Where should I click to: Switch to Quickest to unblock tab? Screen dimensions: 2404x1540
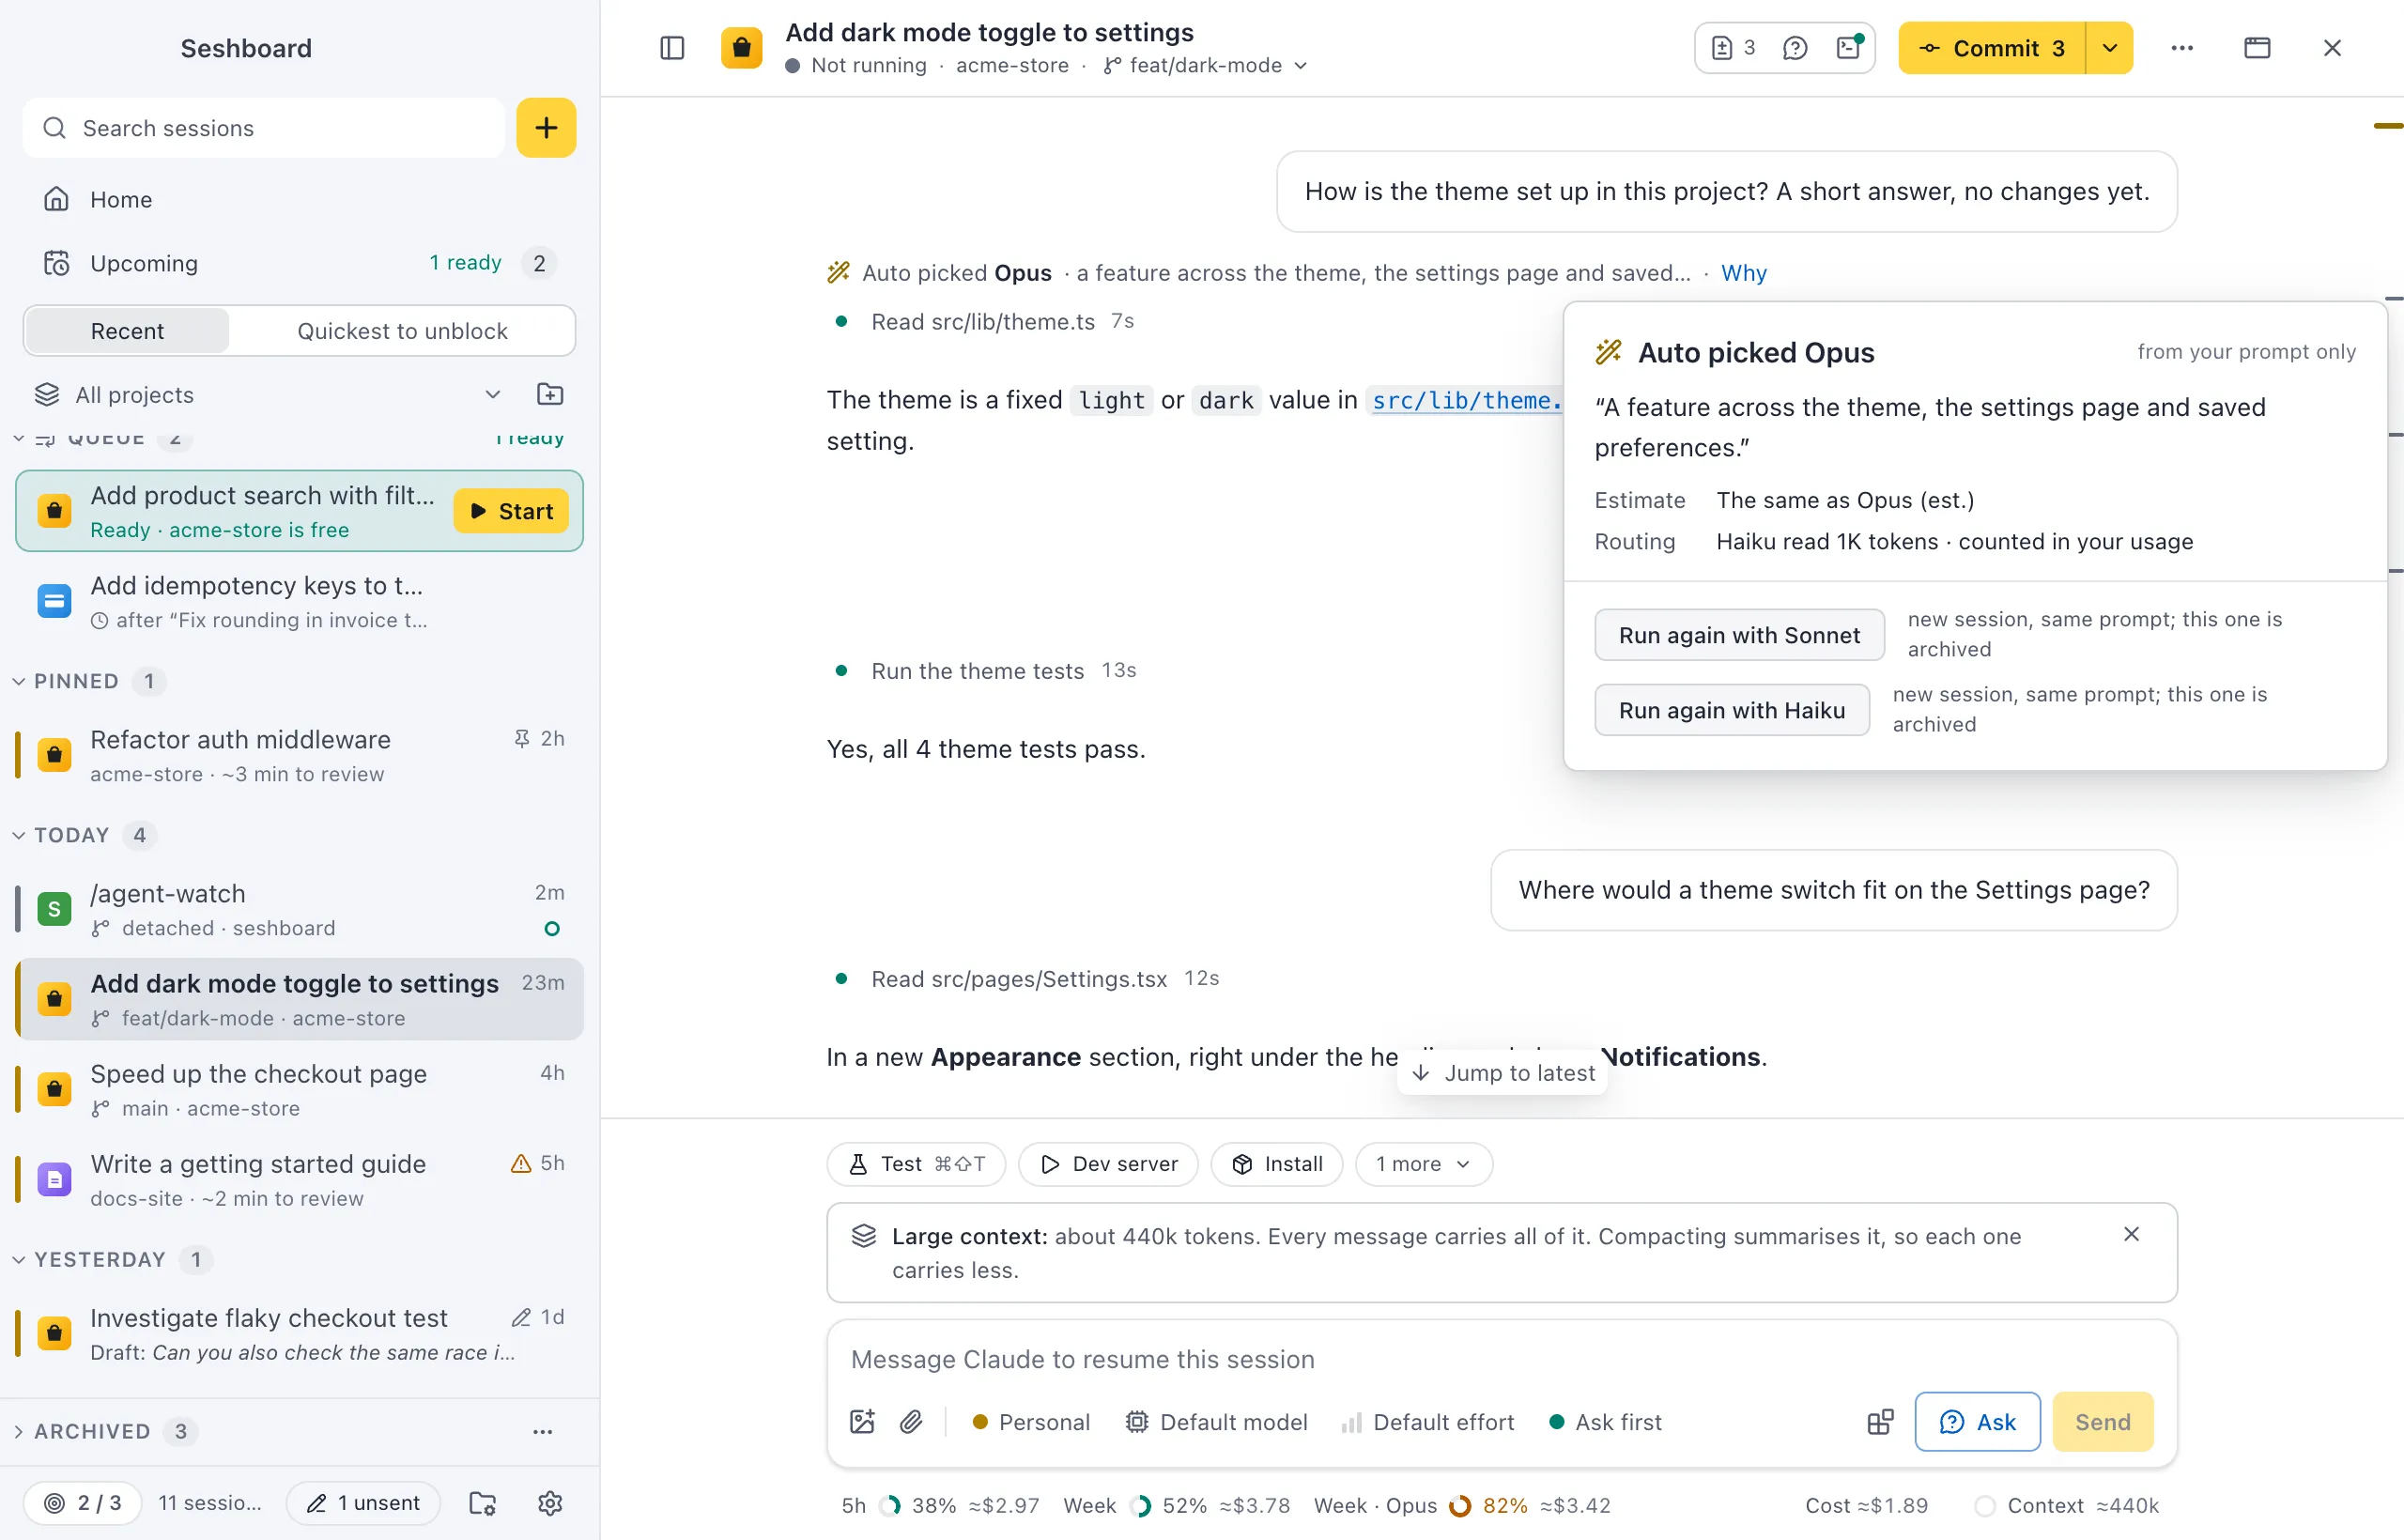point(402,331)
